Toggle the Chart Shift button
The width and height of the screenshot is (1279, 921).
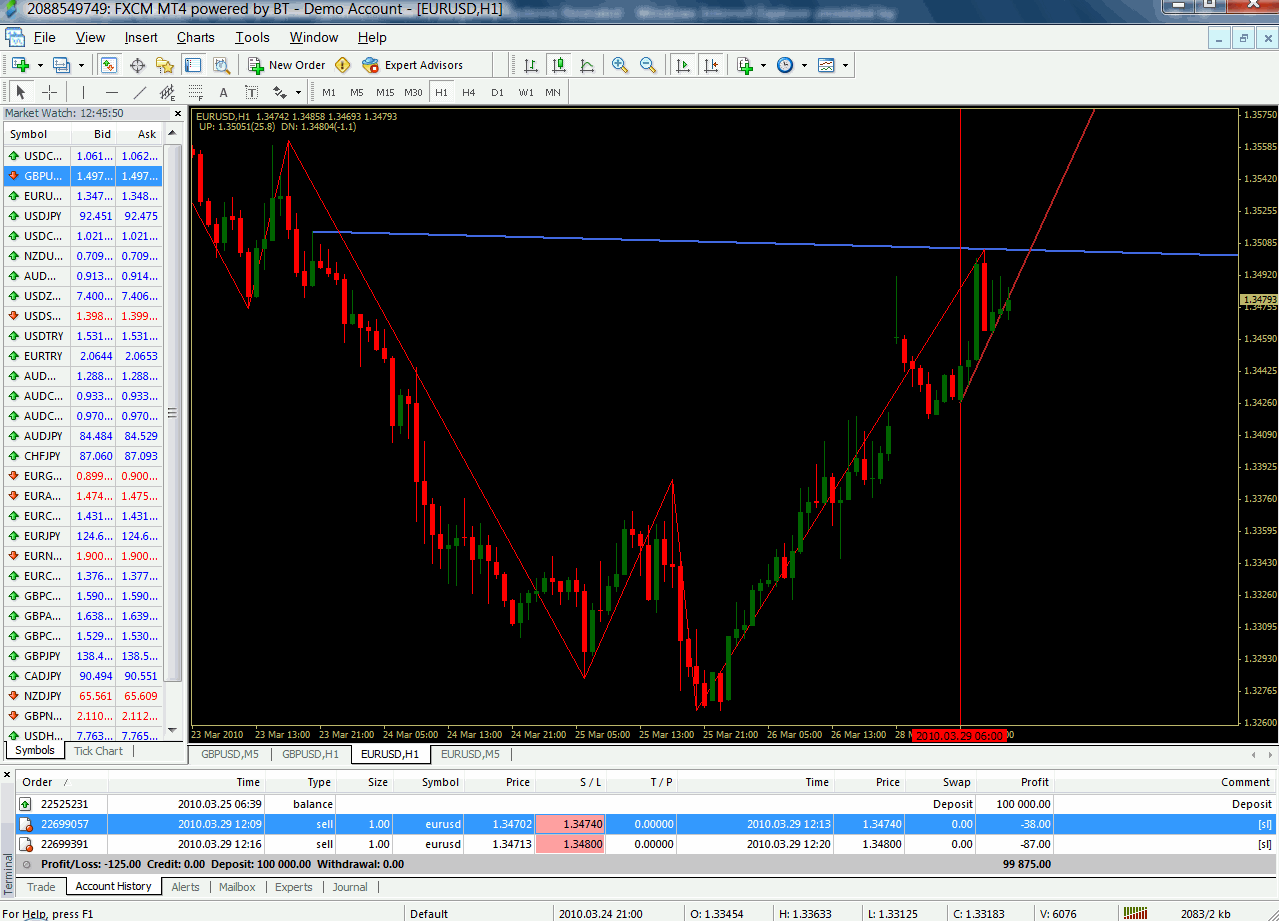tap(711, 65)
